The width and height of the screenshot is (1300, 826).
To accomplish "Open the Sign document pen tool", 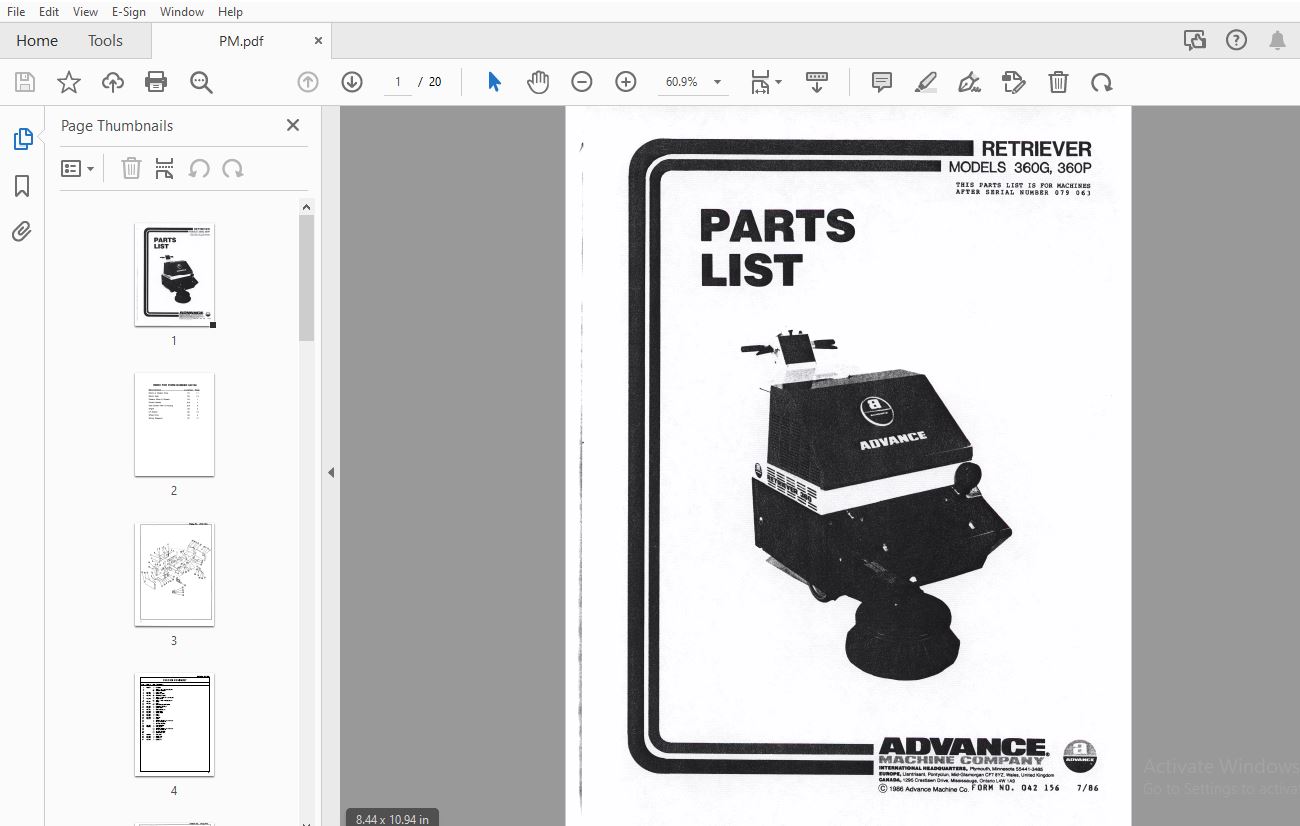I will 969,82.
